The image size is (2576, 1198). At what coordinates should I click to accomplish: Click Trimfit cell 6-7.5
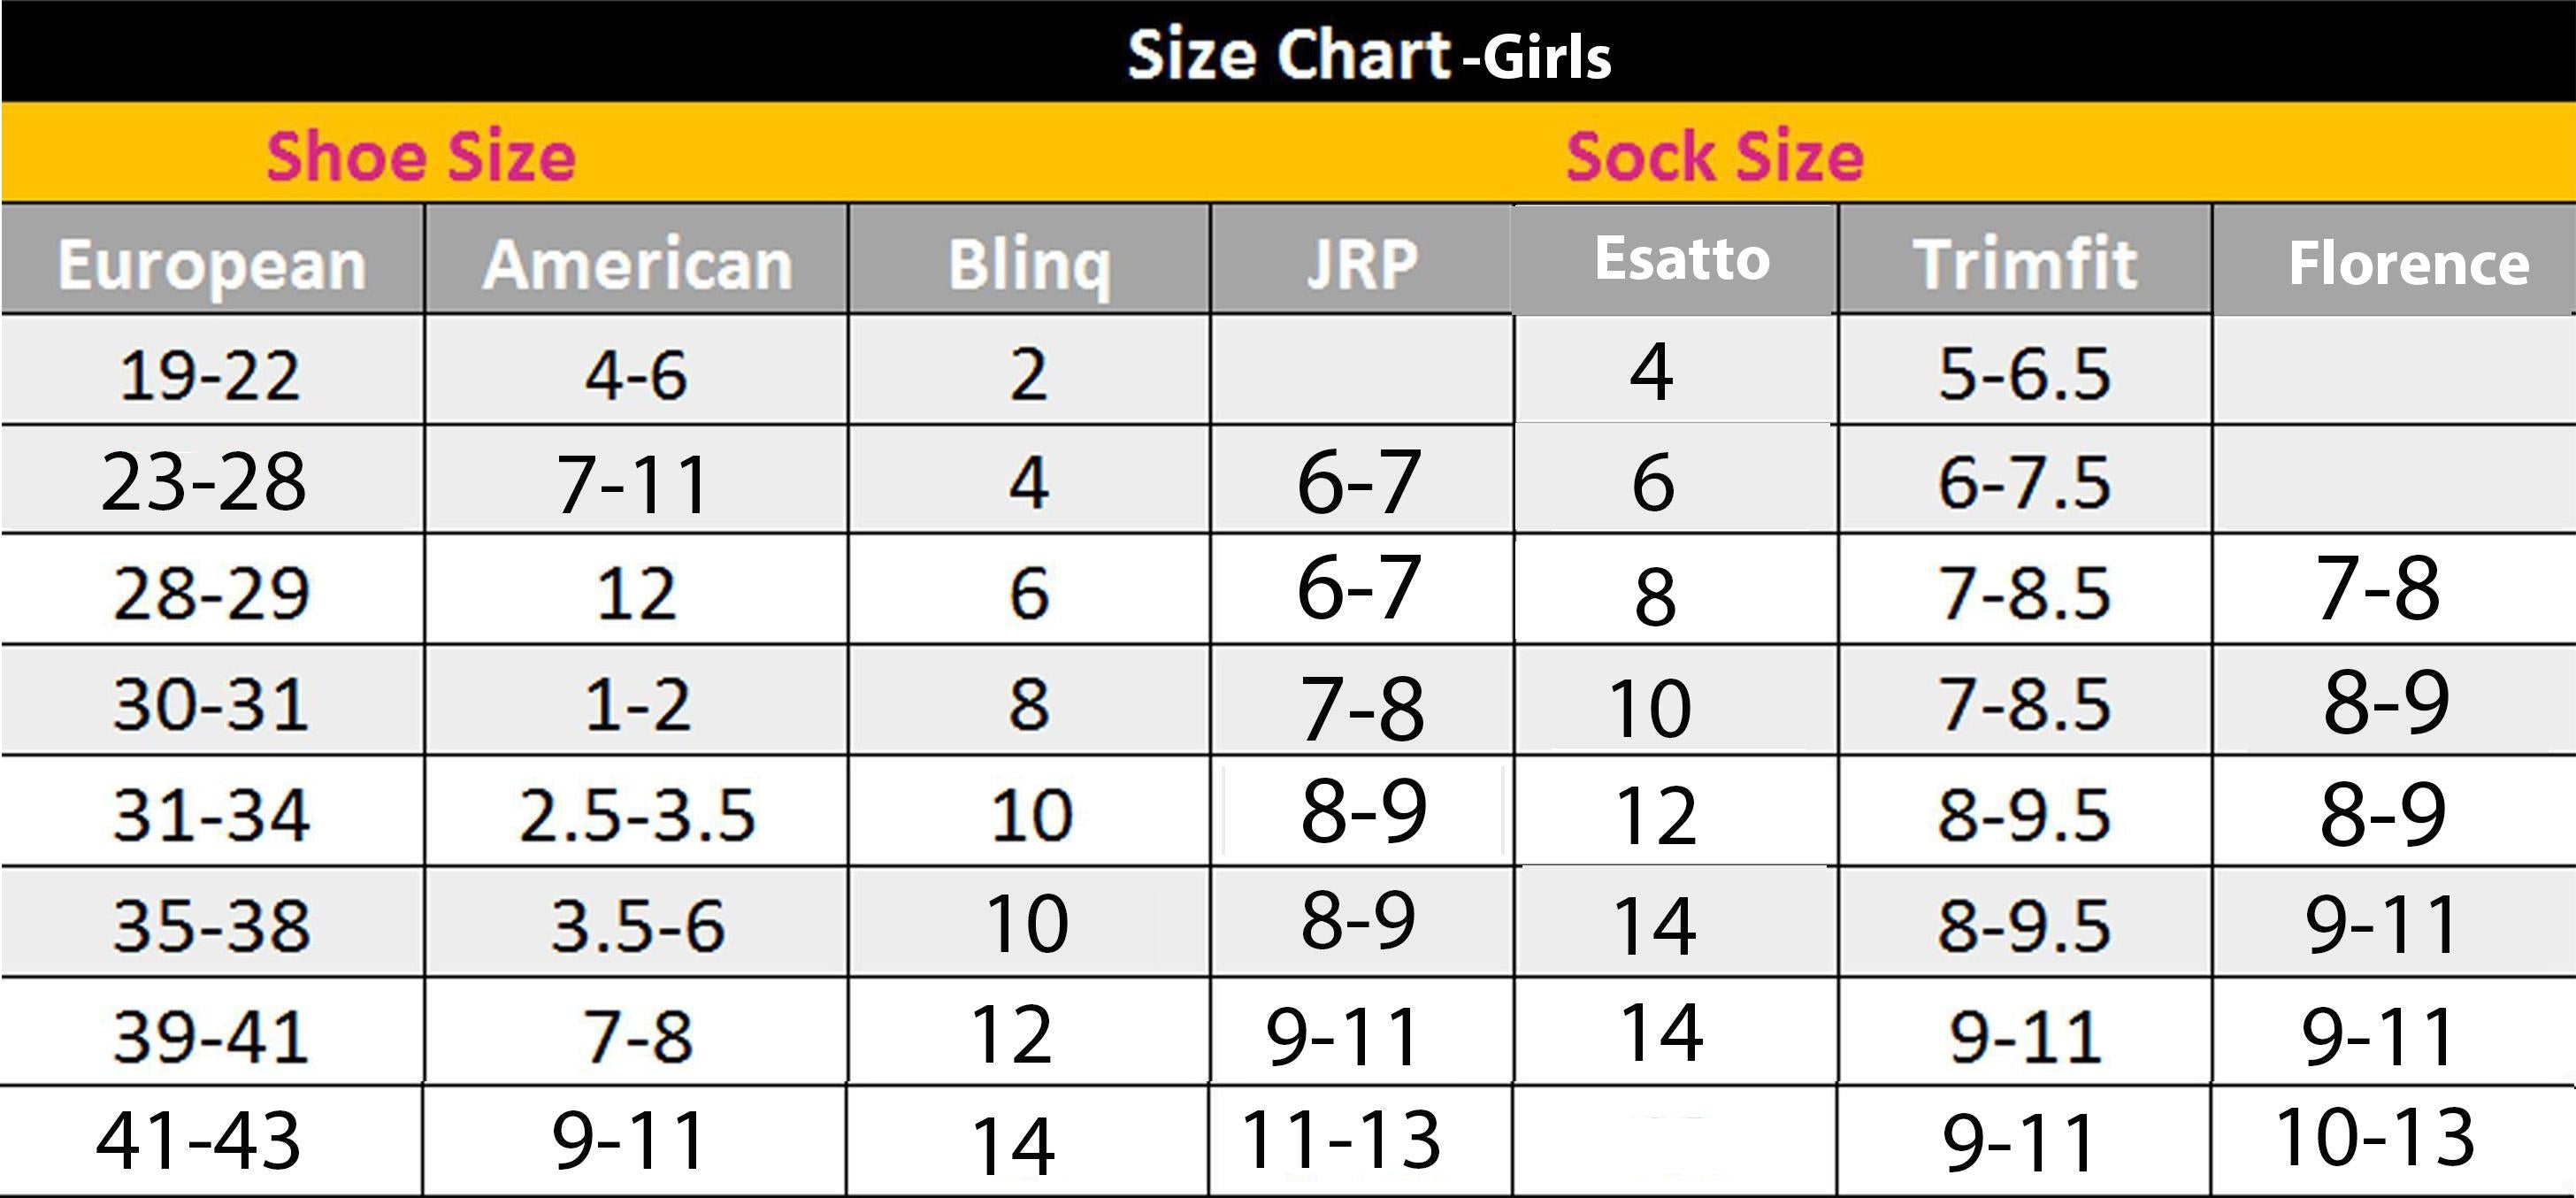point(2024,483)
